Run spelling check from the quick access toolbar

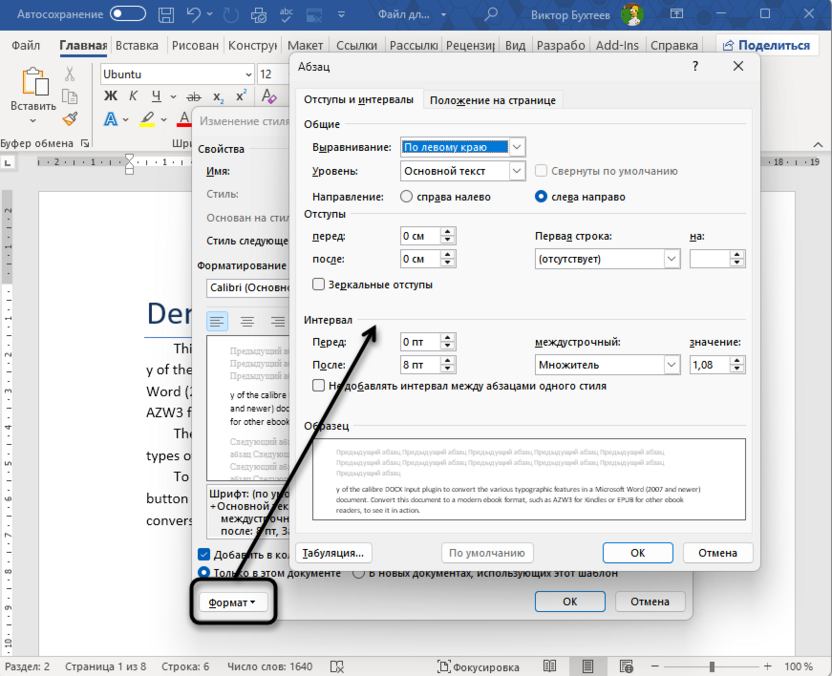(x=286, y=14)
